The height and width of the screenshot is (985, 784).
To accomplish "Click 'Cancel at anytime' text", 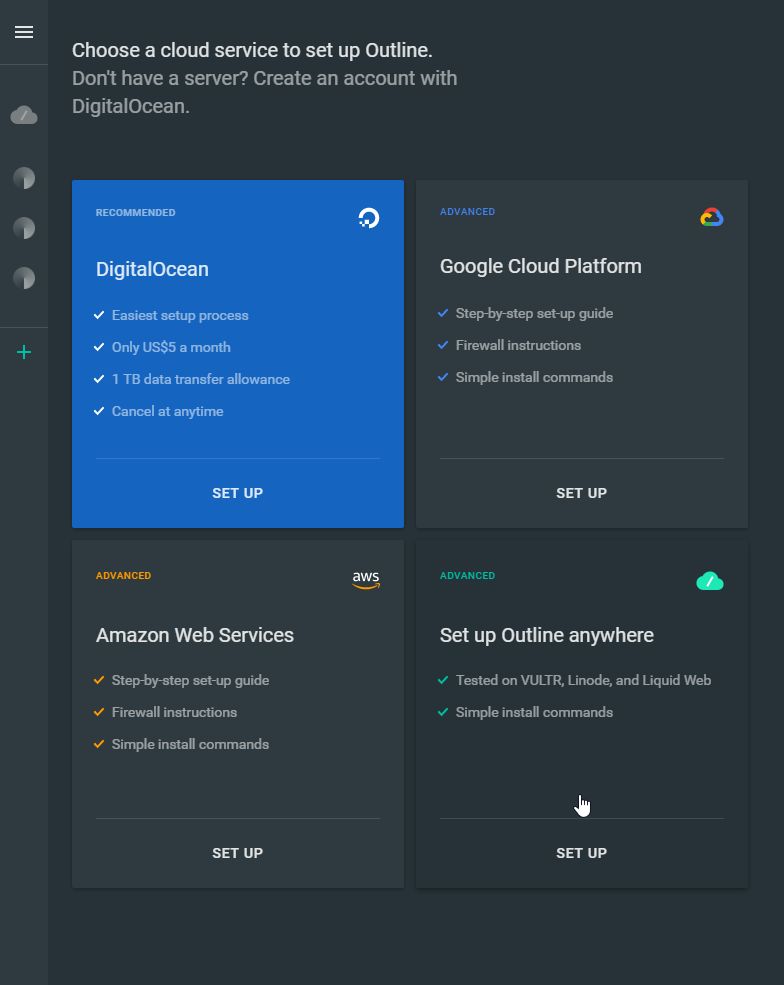I will (x=167, y=411).
